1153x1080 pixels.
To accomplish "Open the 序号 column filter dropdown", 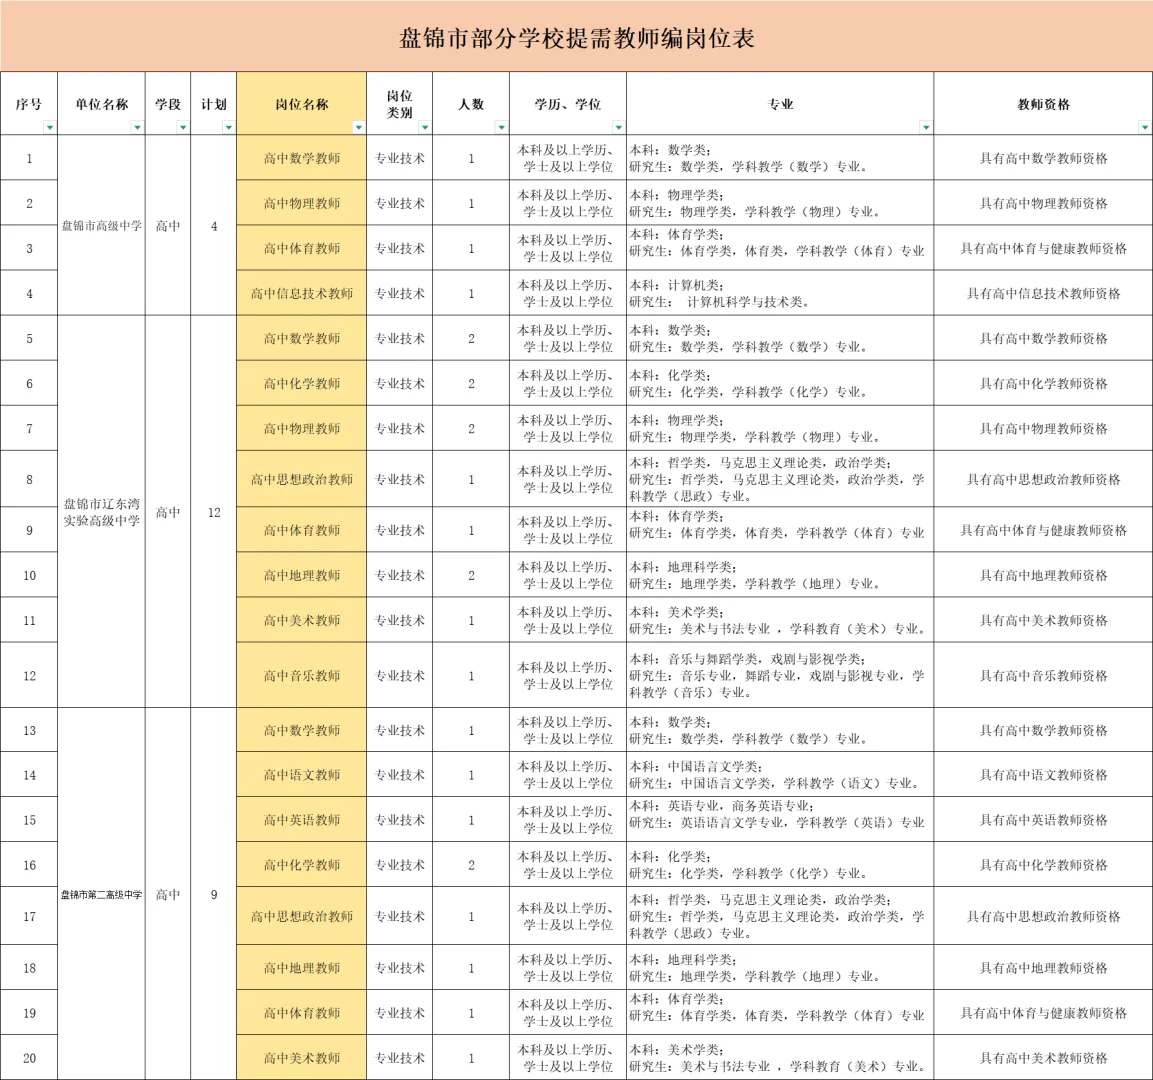I will (x=50, y=127).
